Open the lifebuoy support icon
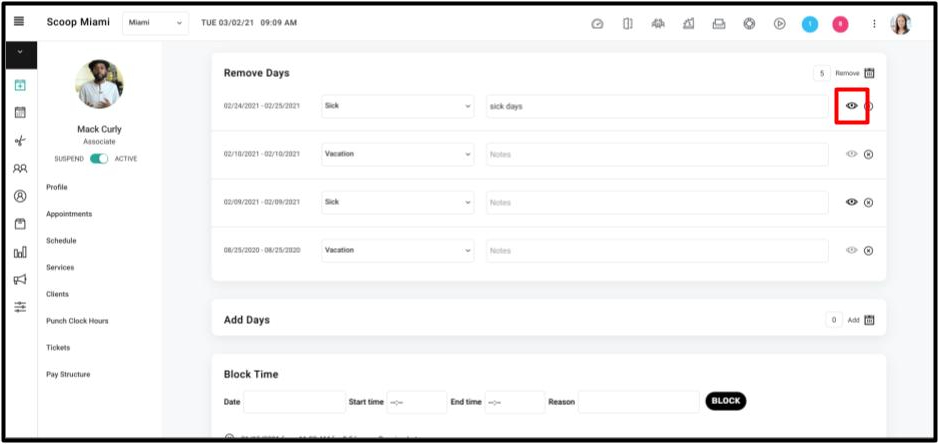 point(749,23)
